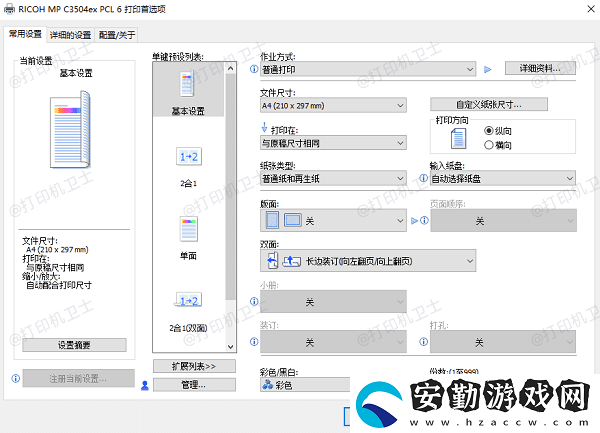Click the printer icon in title bar
The height and width of the screenshot is (433, 600).
coord(10,8)
